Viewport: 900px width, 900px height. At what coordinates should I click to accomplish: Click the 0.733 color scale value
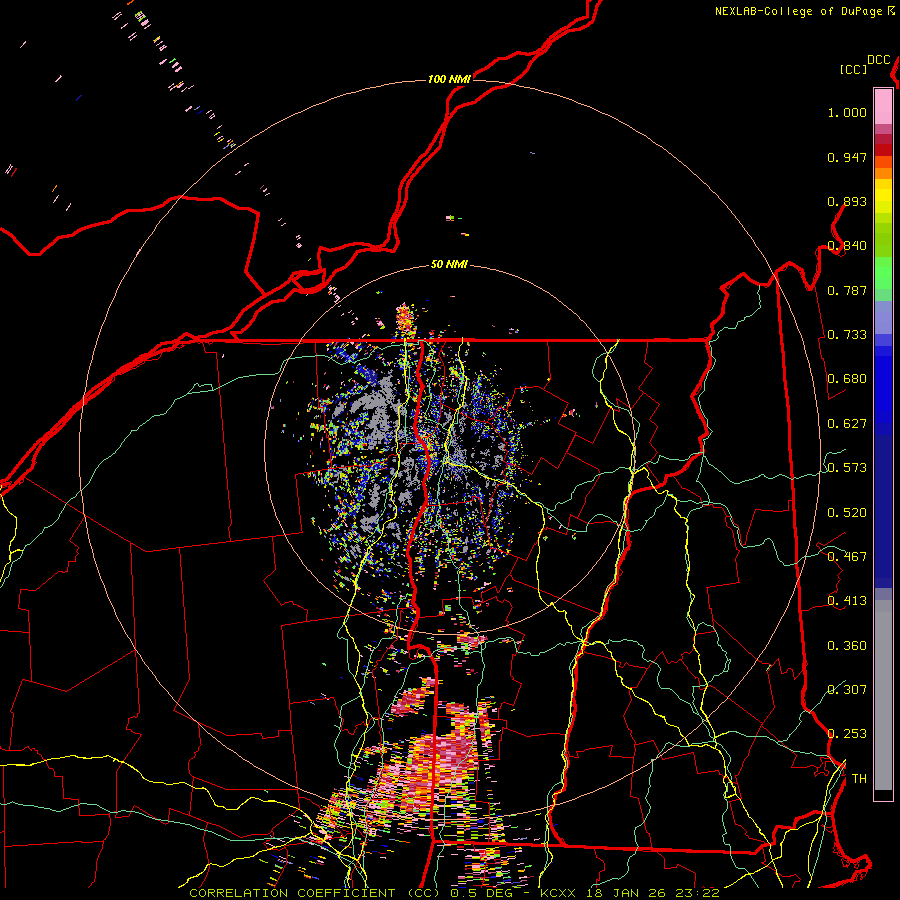point(847,335)
